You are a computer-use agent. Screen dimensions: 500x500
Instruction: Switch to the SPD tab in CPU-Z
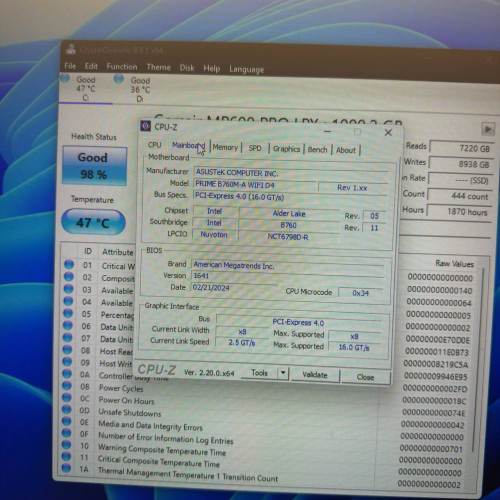(255, 148)
